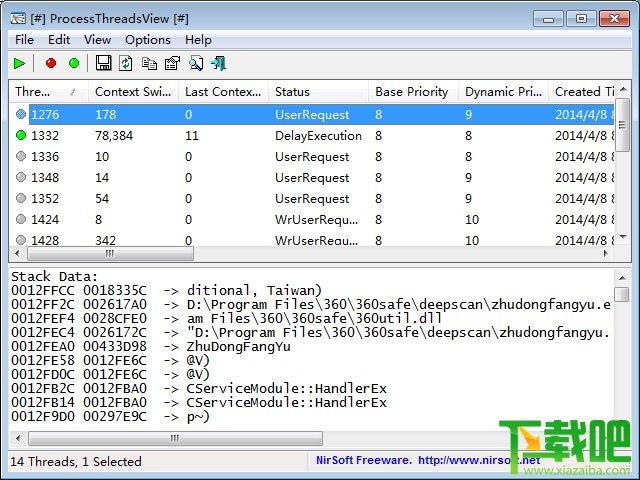Sort by Dynamic Priority column header
Viewport: 640px width, 480px height.
click(503, 92)
